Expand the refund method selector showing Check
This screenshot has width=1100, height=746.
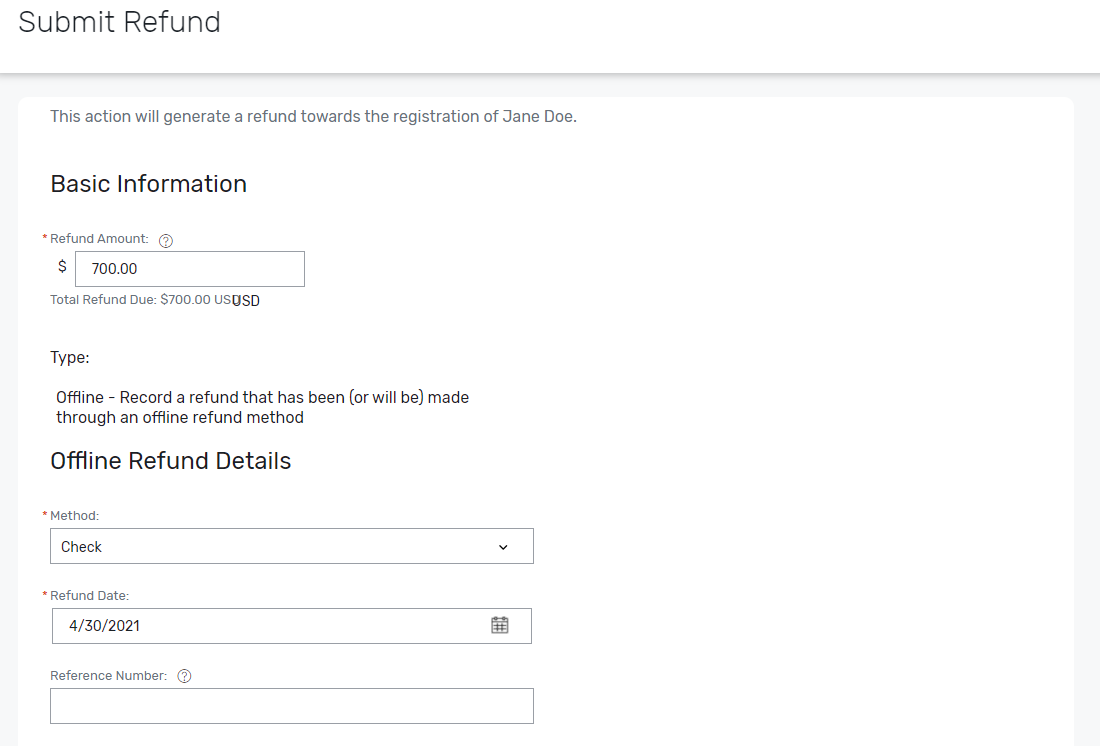(x=292, y=546)
